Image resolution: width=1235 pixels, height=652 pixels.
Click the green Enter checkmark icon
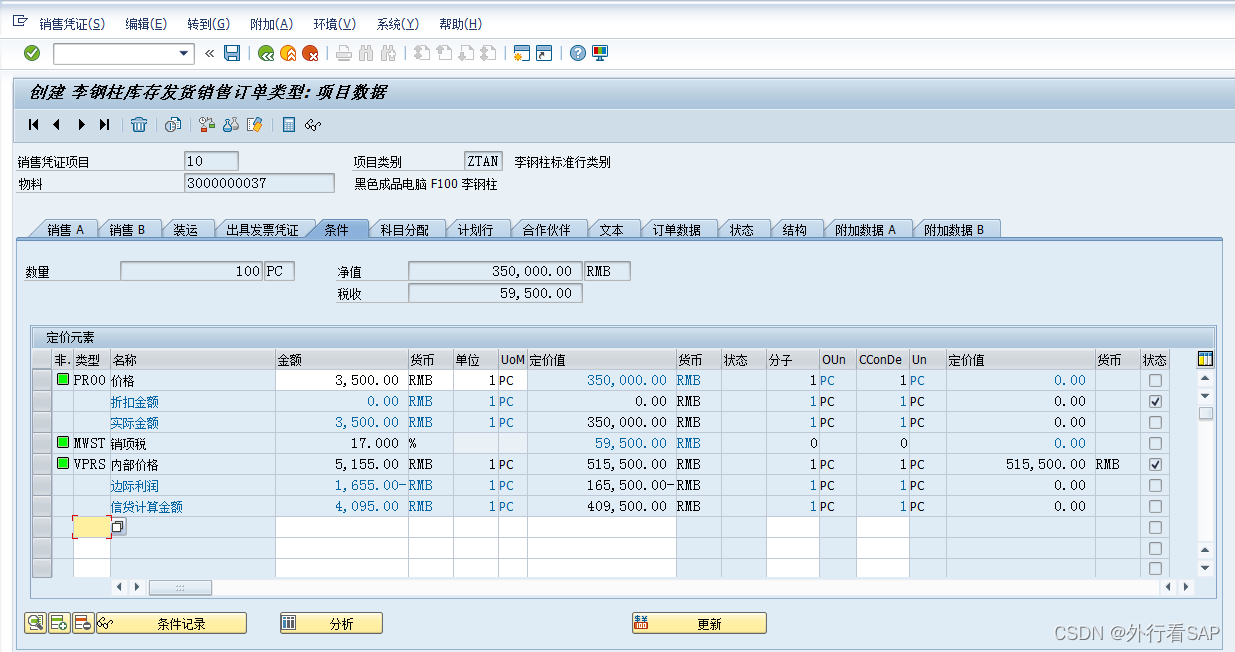coord(32,53)
